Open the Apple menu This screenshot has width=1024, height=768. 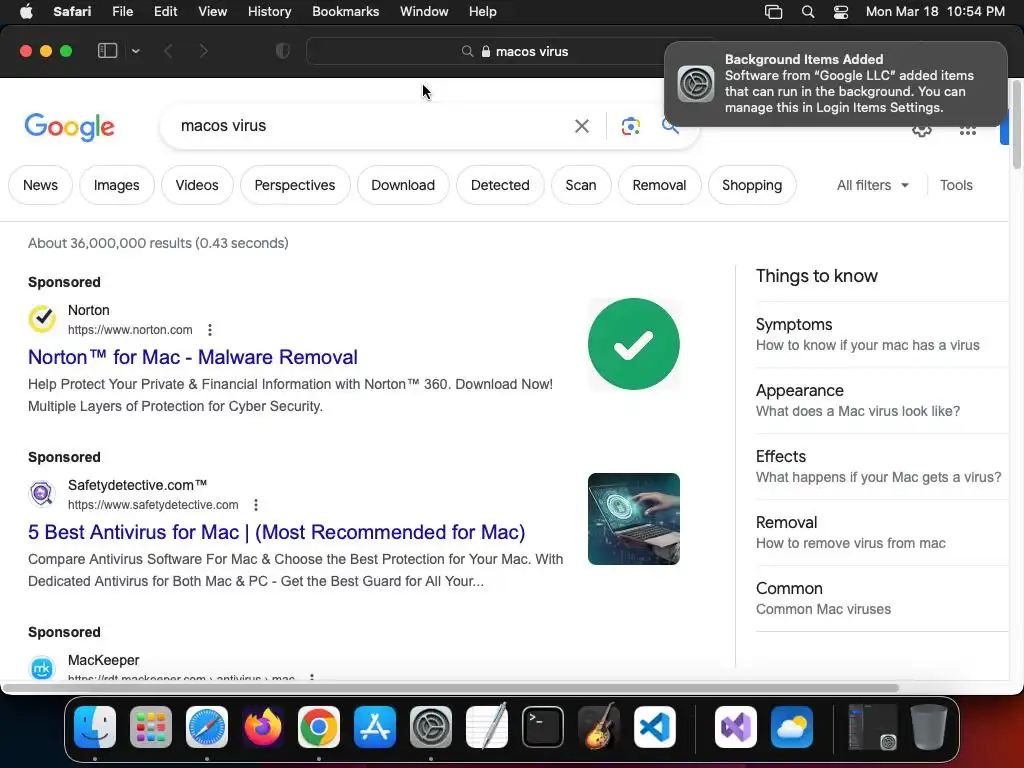pos(26,11)
